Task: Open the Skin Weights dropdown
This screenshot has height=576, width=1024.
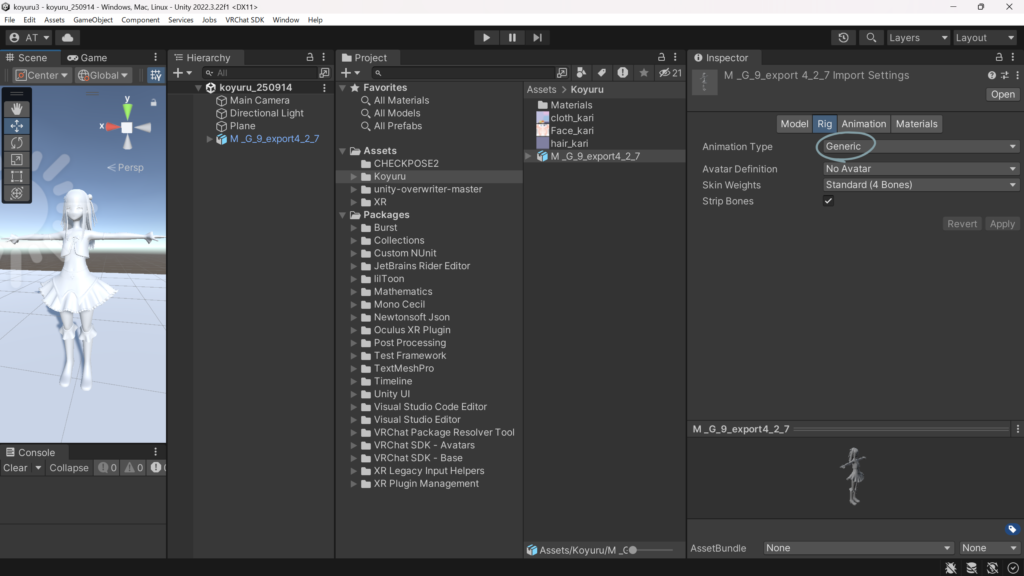Action: tap(919, 185)
